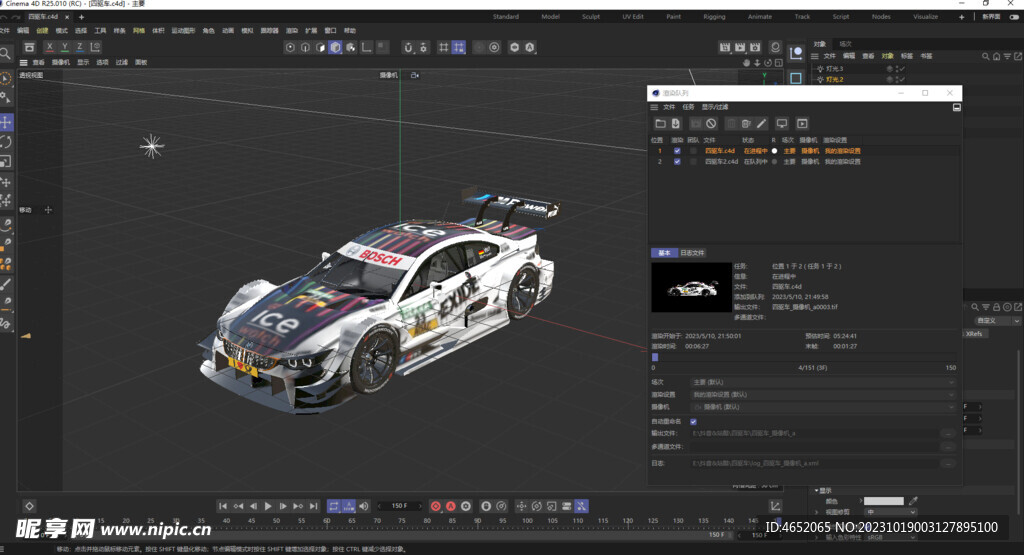Click the 150 F current frame field
The width and height of the screenshot is (1024, 555).
coord(399,506)
